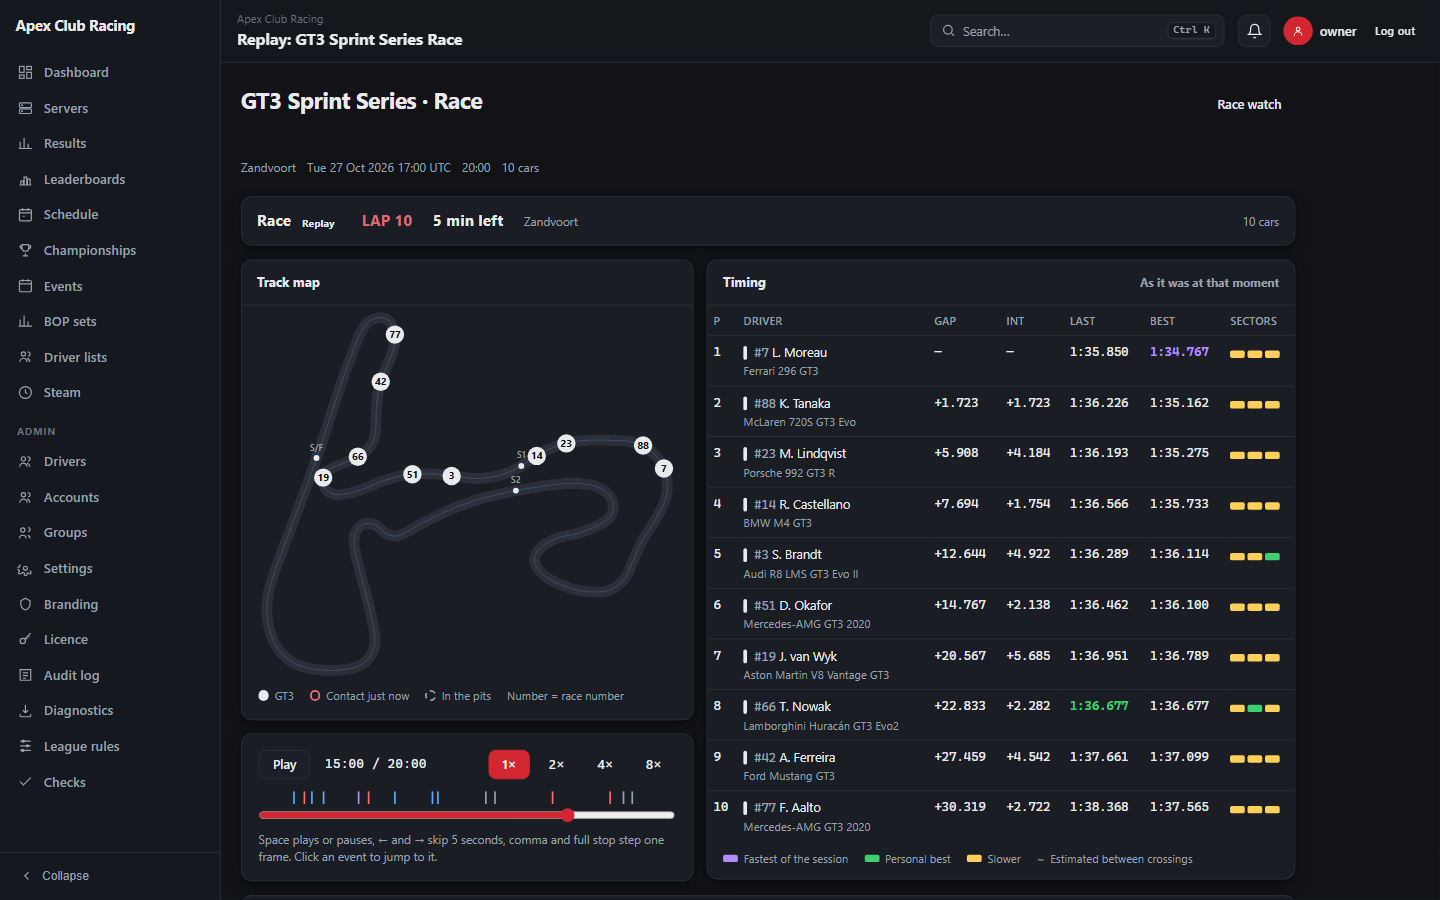Select the Groups sidebar icon
1440x900 pixels.
[25, 532]
